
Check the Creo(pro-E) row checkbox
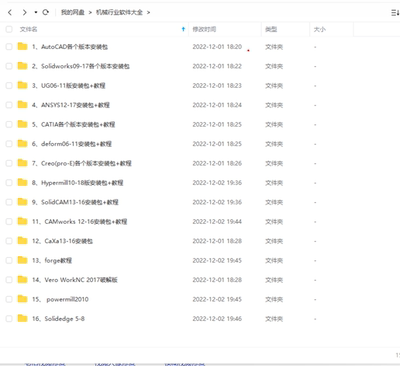coord(9,163)
